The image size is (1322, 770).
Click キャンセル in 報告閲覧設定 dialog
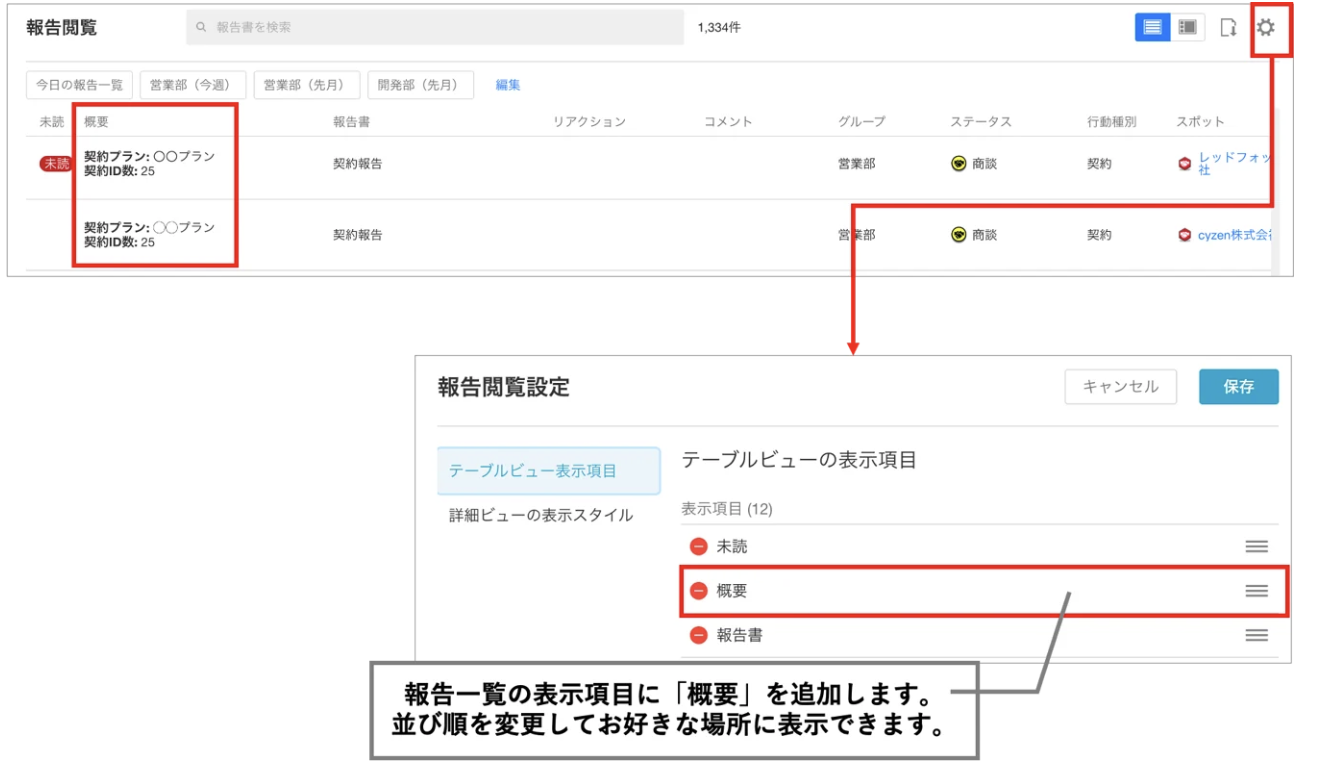1121,387
